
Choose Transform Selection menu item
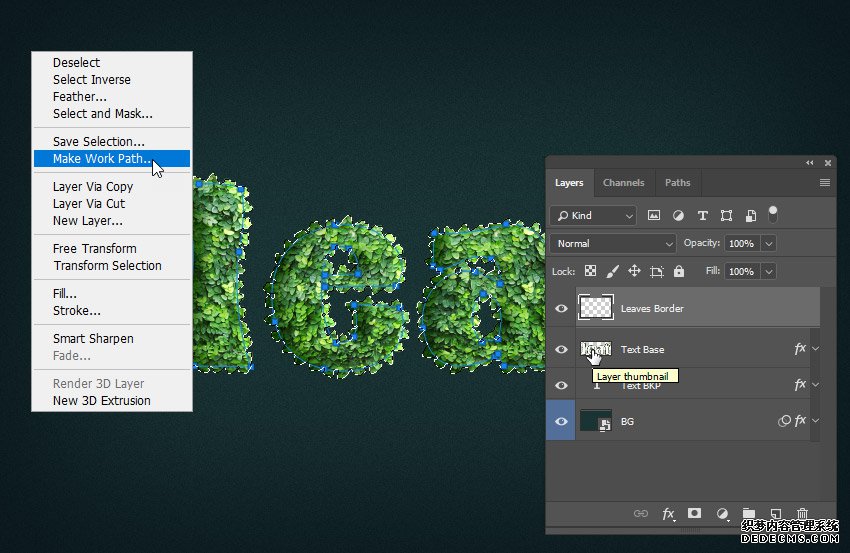tap(112, 266)
